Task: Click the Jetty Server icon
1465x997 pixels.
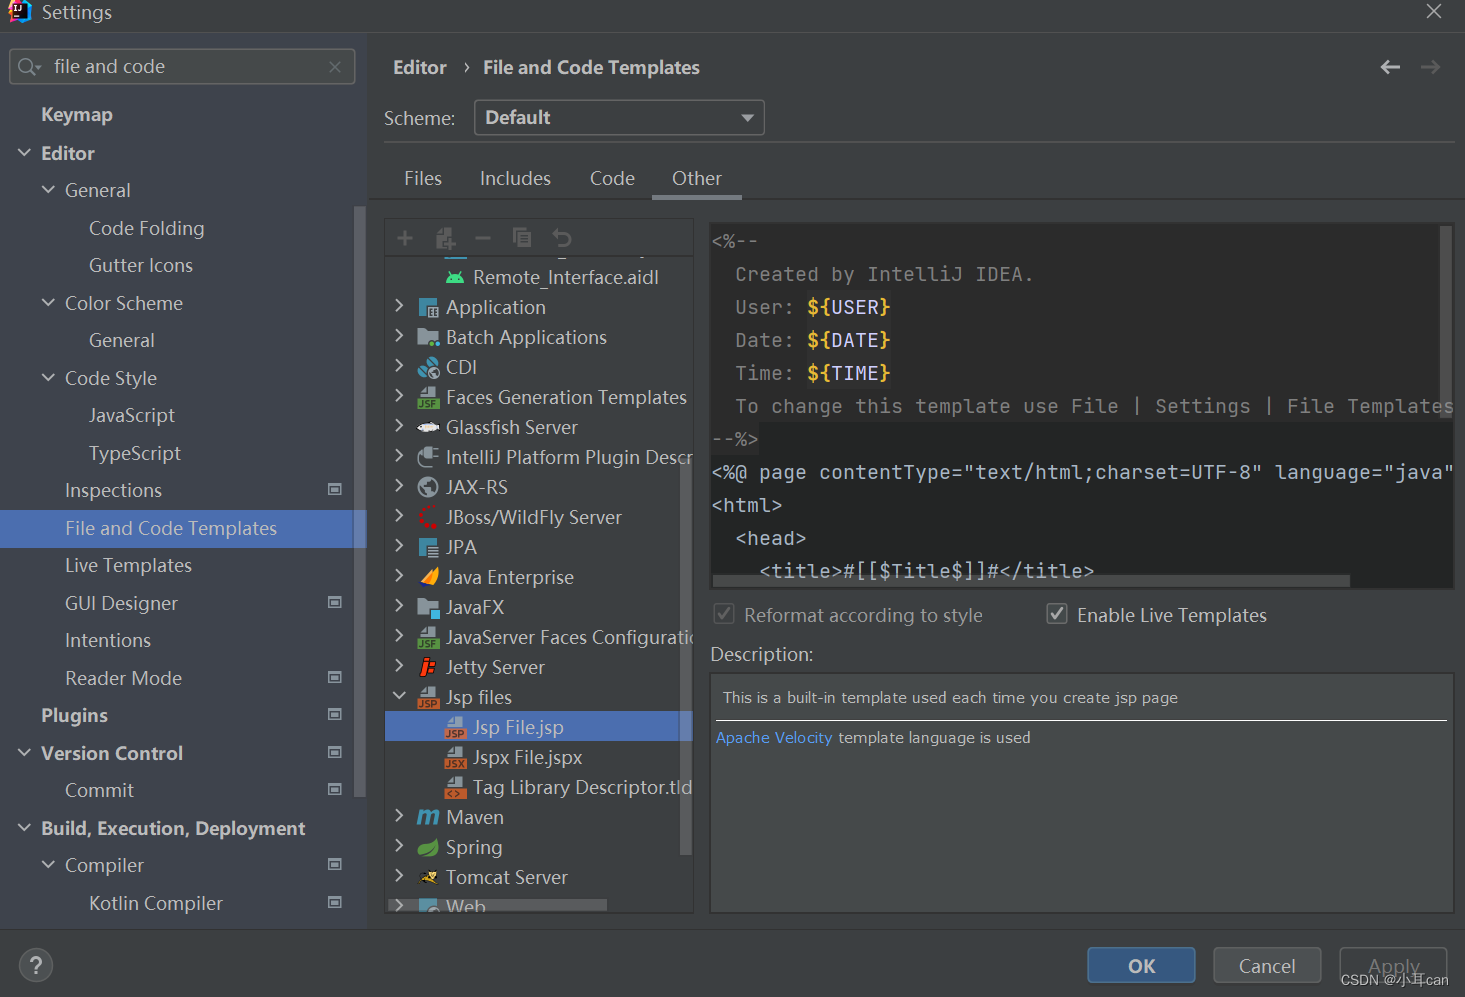Action: (x=428, y=667)
